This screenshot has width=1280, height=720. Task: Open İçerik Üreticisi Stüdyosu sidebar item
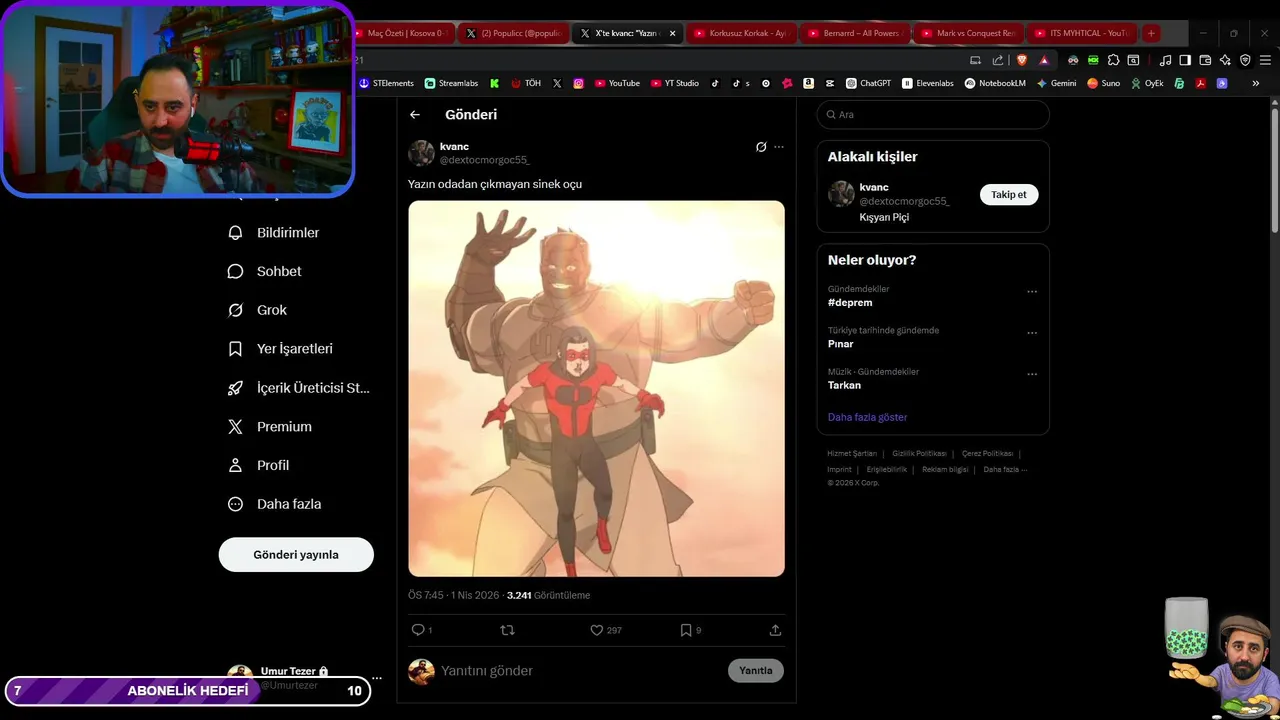point(299,388)
